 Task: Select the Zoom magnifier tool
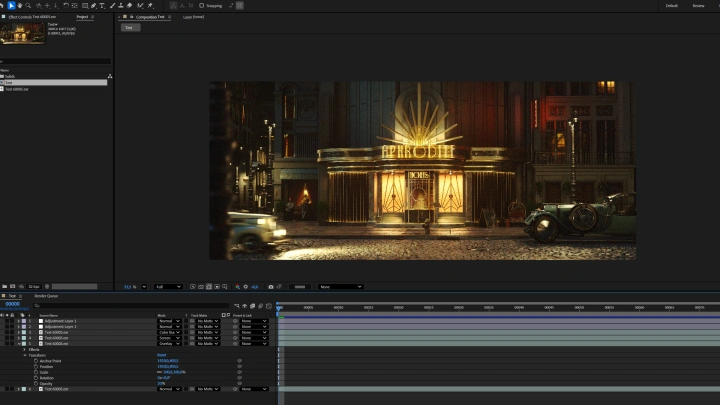pos(28,5)
